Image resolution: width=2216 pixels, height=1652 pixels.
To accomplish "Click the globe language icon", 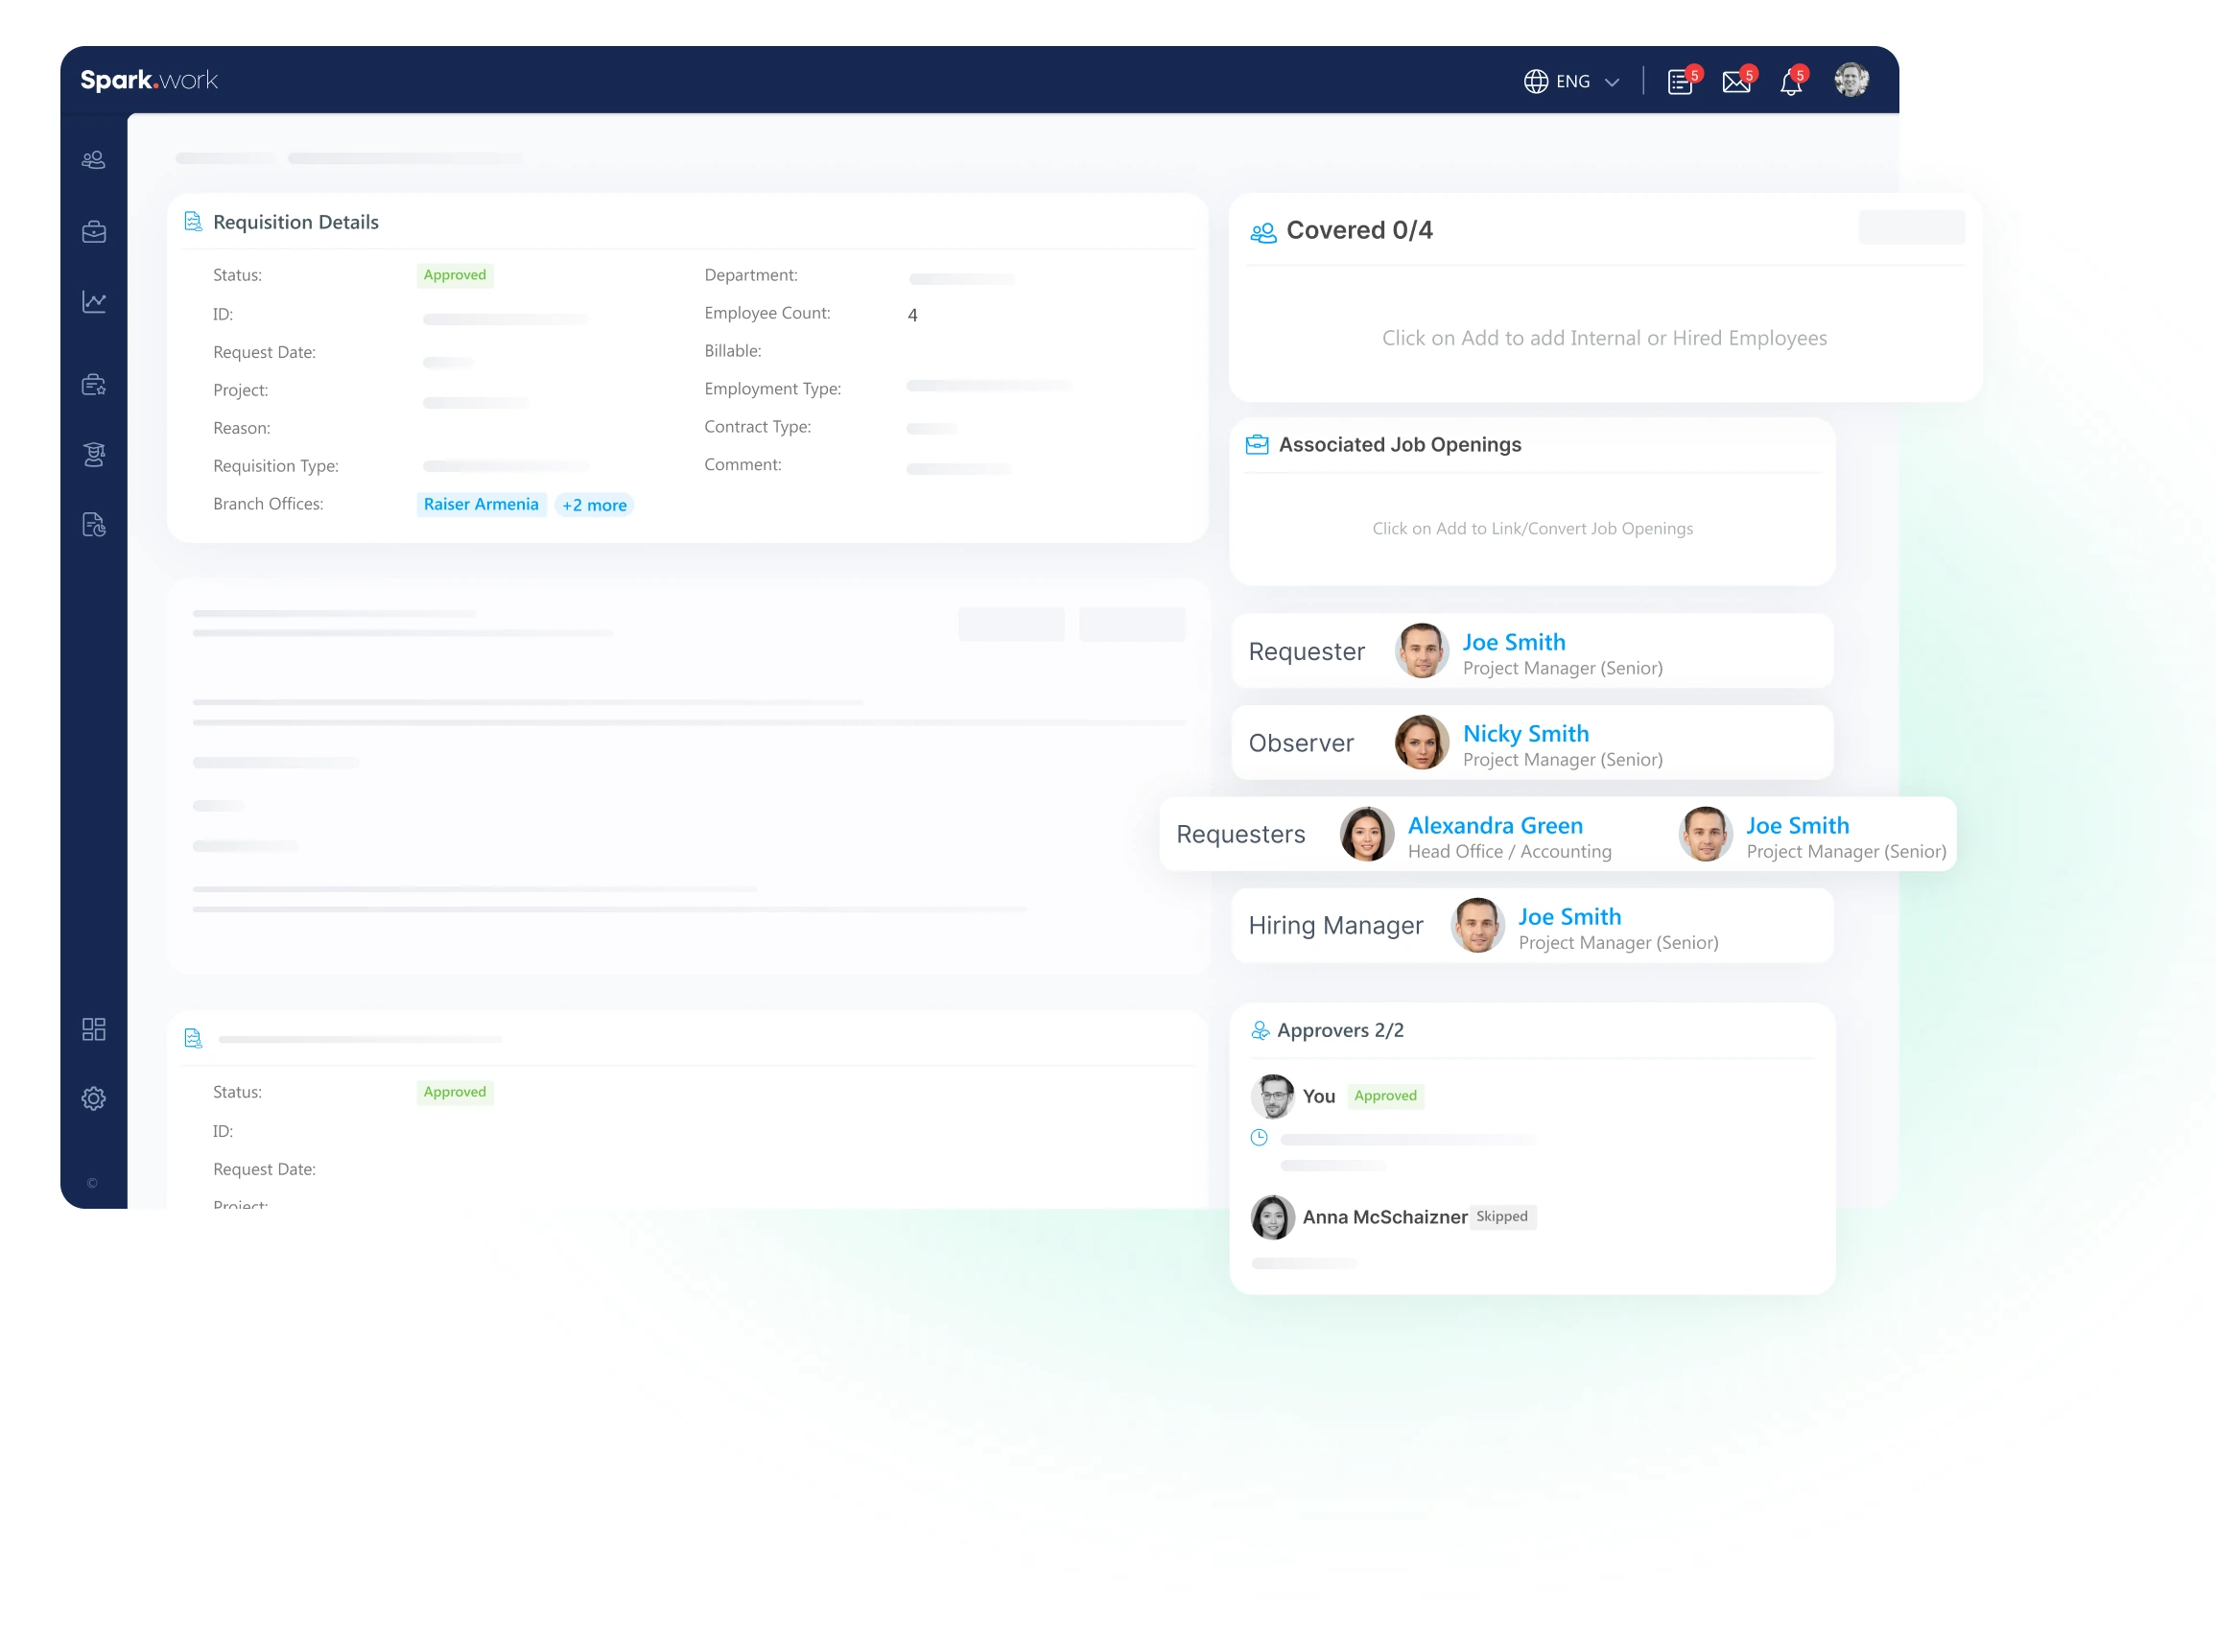I will click(x=1536, y=81).
